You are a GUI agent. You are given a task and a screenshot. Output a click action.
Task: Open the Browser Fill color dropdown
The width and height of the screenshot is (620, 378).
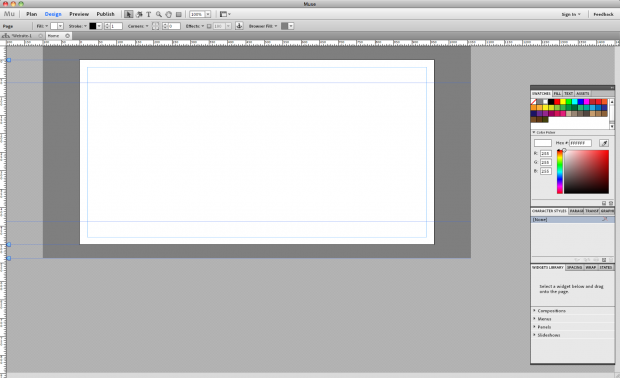click(x=291, y=26)
